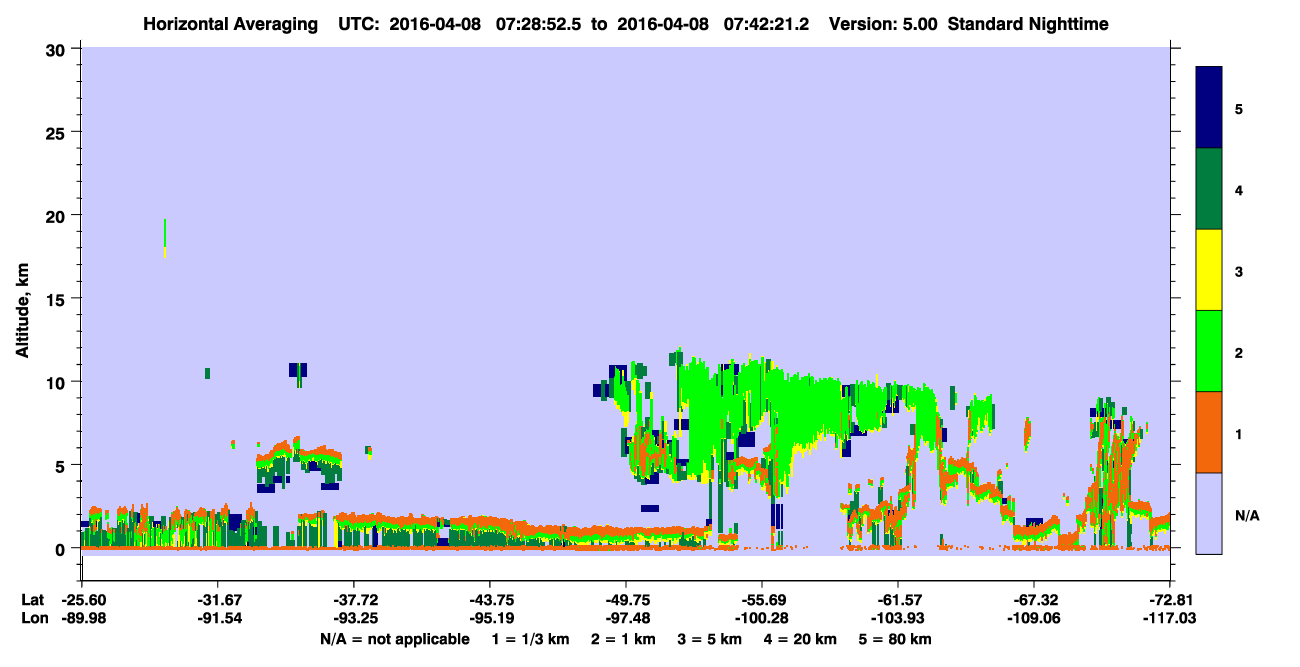
Task: Click longitude value '-100.28'
Action: click(762, 619)
